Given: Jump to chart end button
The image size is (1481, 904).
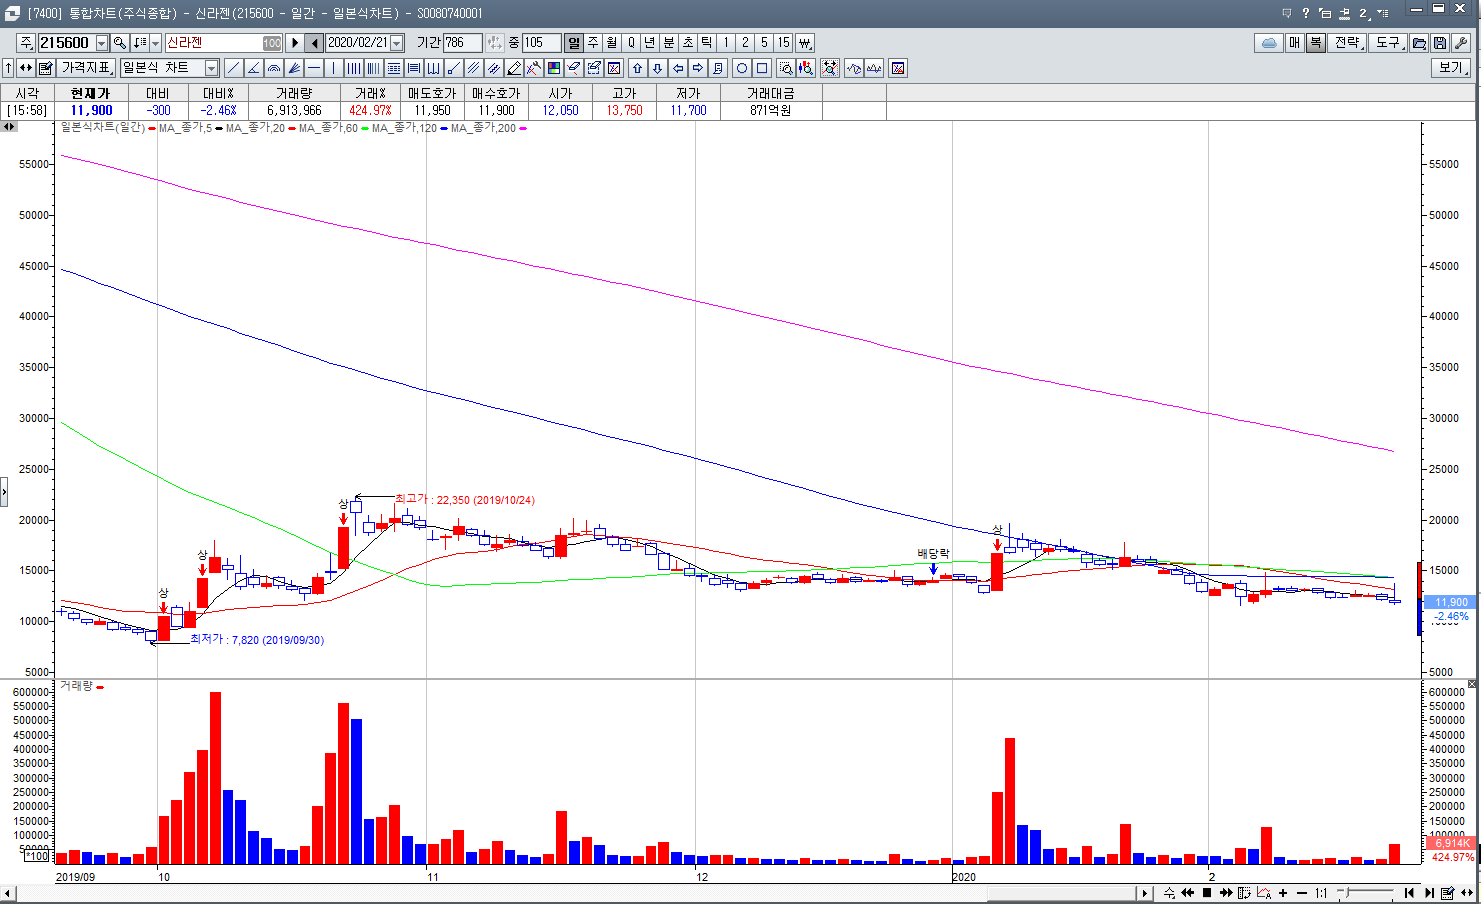Looking at the screenshot, I should [x=1429, y=893].
